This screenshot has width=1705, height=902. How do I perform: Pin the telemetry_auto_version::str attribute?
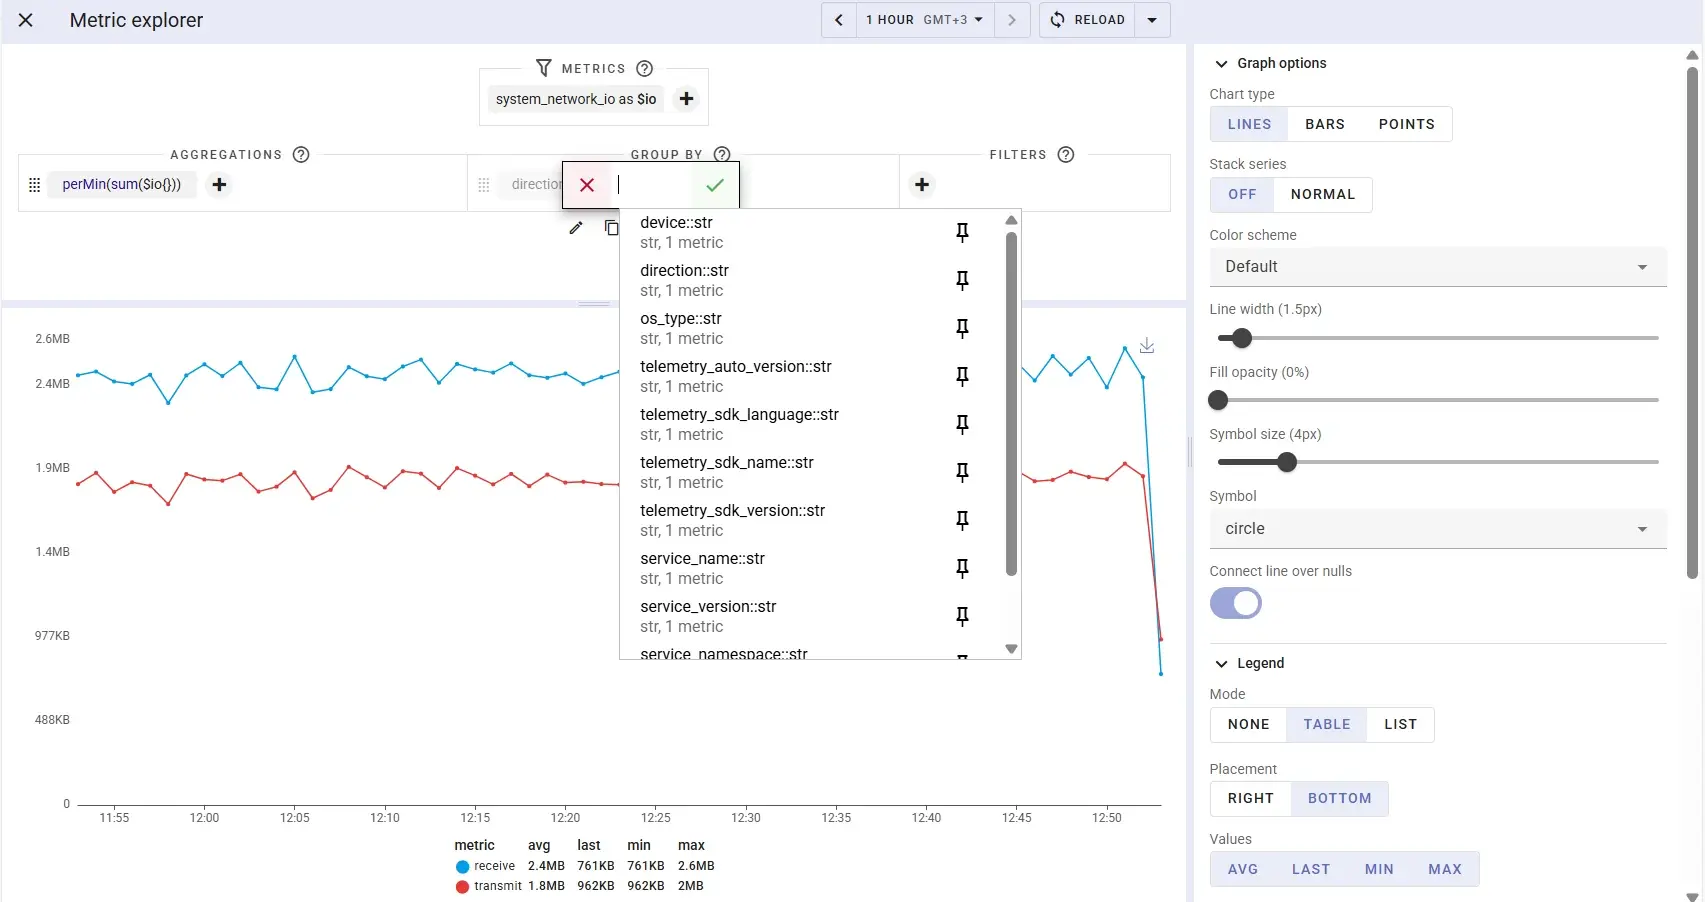coord(962,376)
